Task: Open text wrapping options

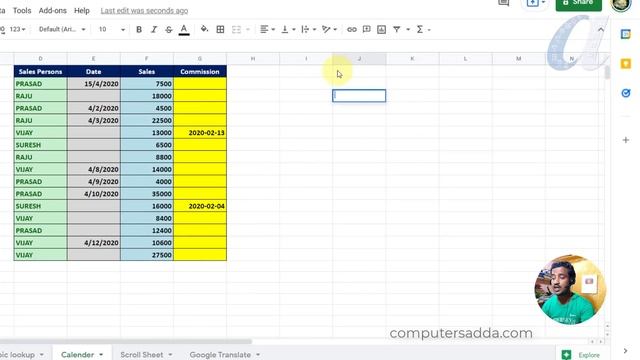Action: point(309,29)
